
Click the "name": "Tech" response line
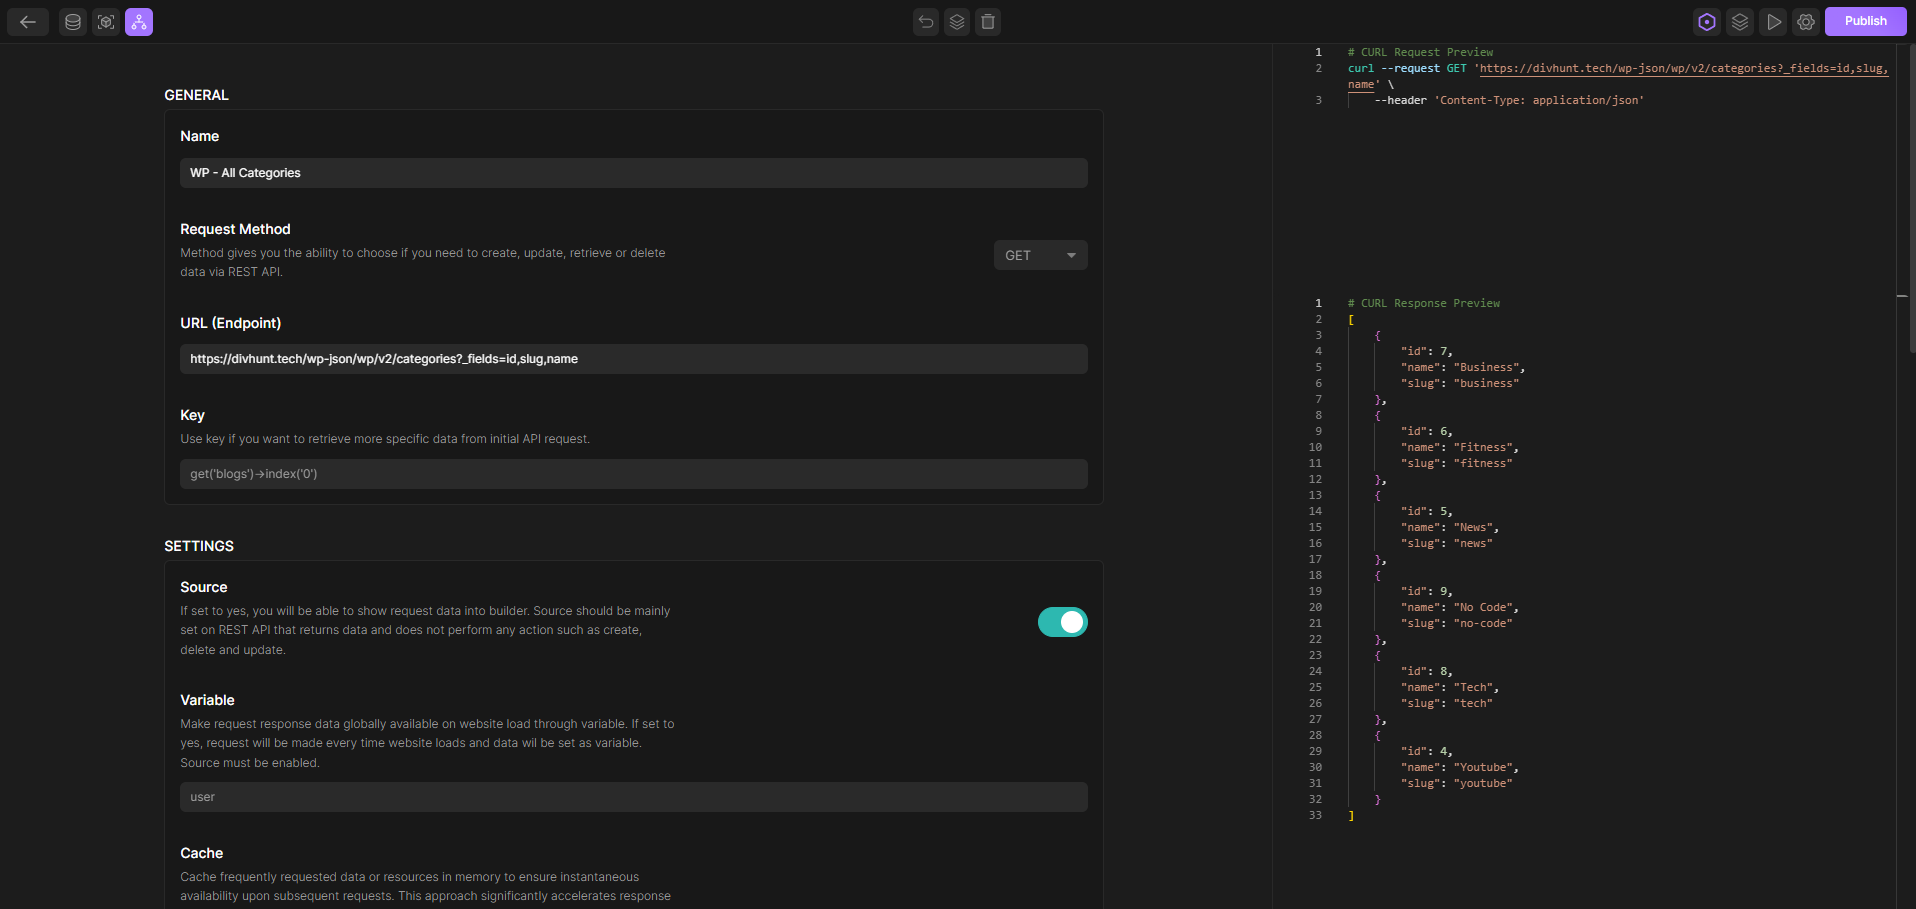point(1450,688)
